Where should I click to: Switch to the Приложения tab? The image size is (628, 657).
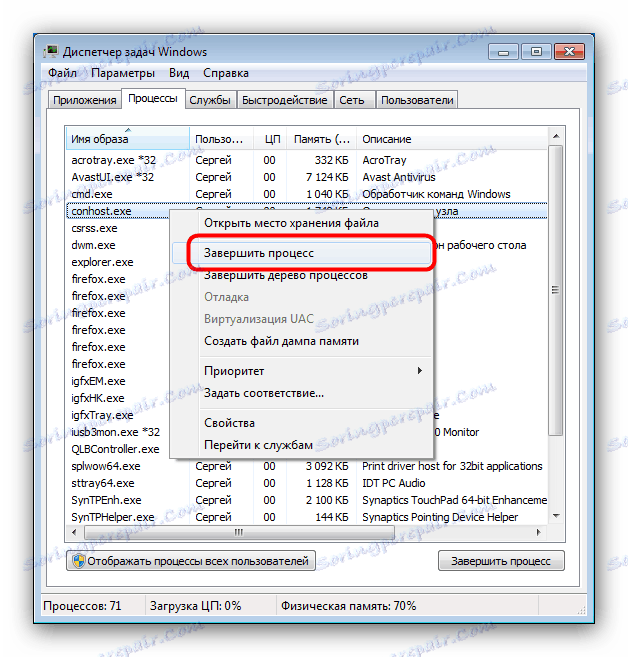[85, 100]
